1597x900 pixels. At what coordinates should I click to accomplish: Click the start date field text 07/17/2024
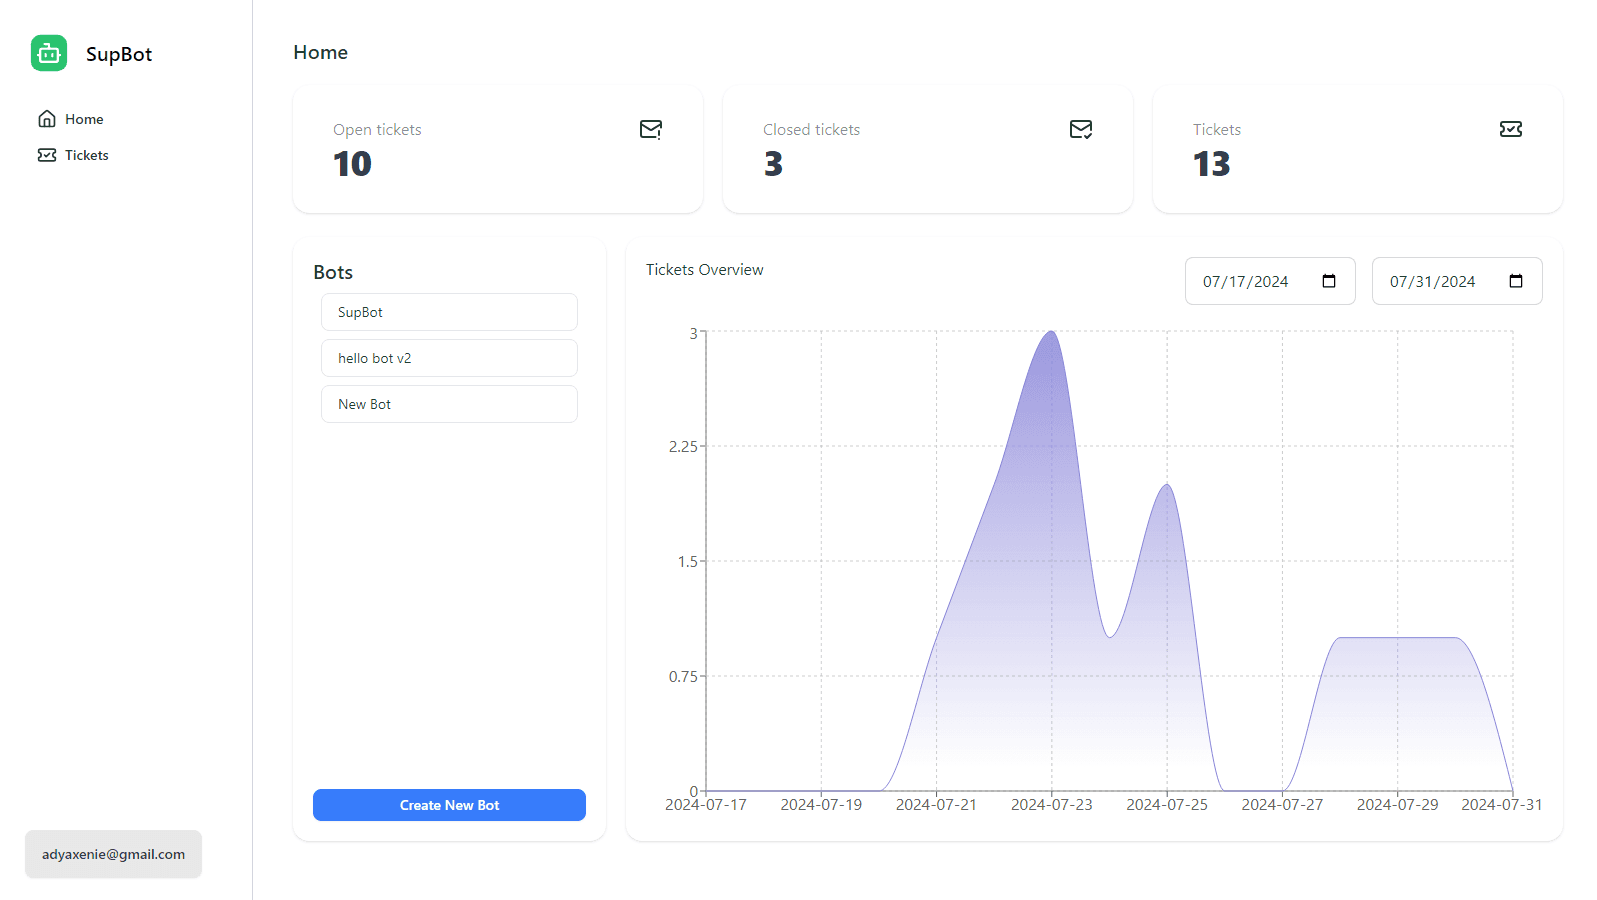pos(1245,282)
